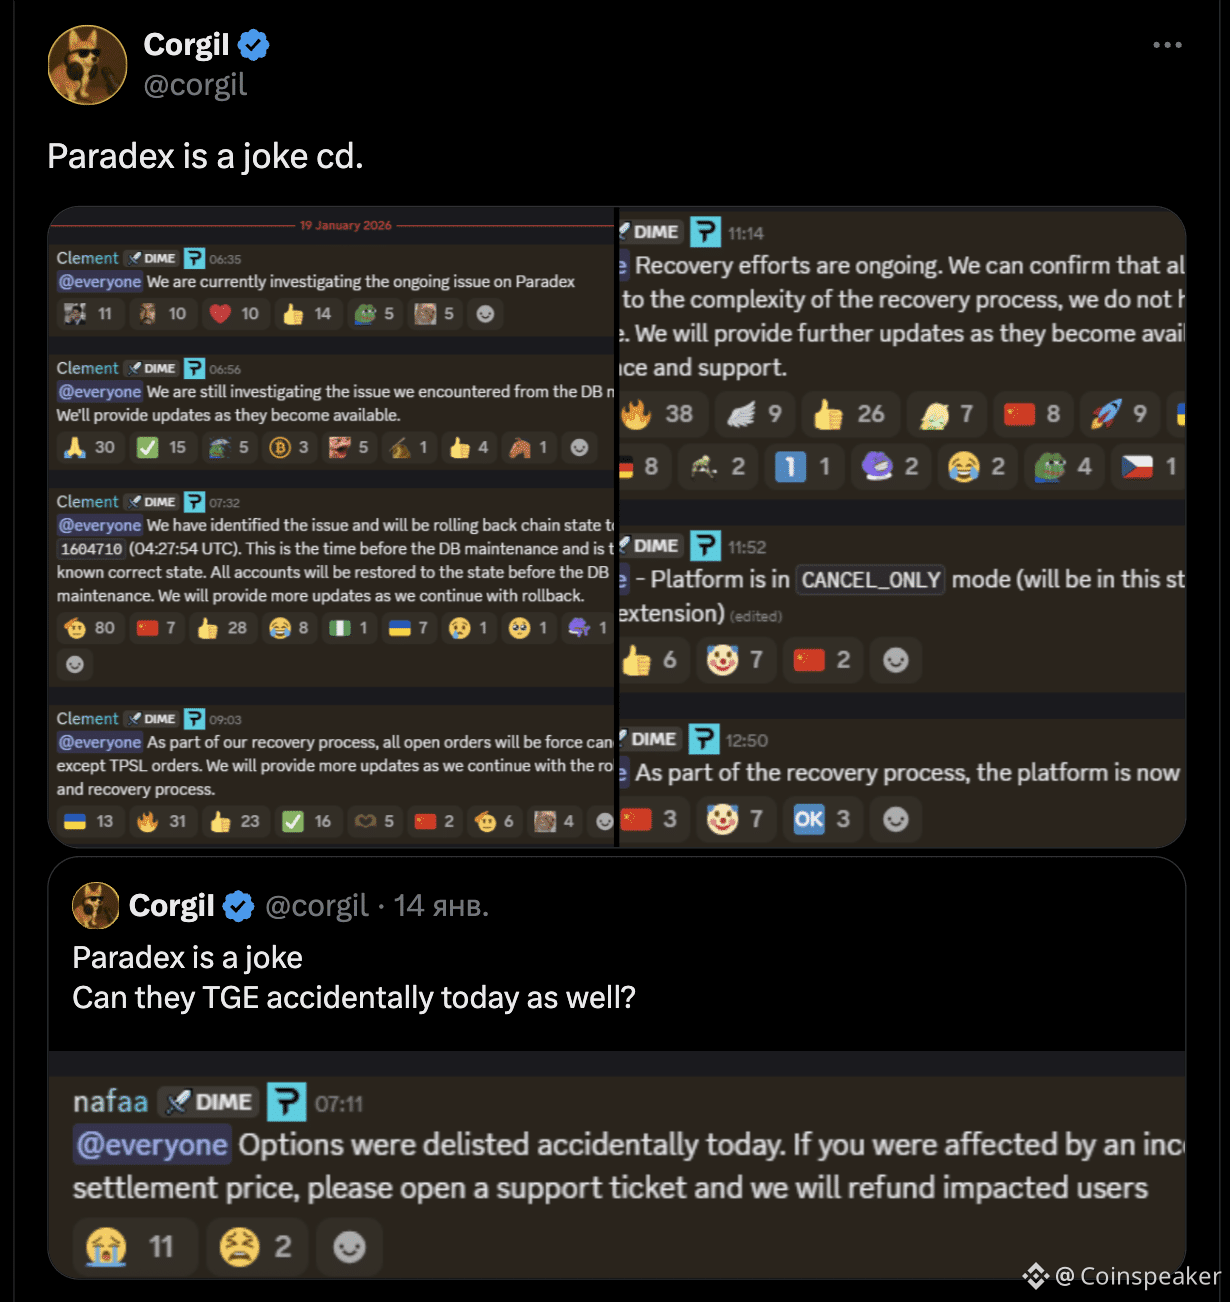Open the quoted tweet's Corgil name
The image size is (1230, 1302).
click(171, 906)
